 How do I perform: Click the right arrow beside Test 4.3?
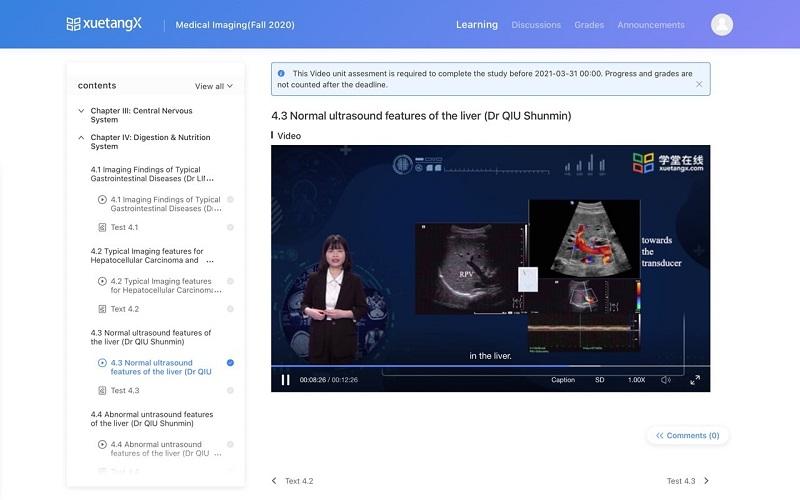(706, 481)
